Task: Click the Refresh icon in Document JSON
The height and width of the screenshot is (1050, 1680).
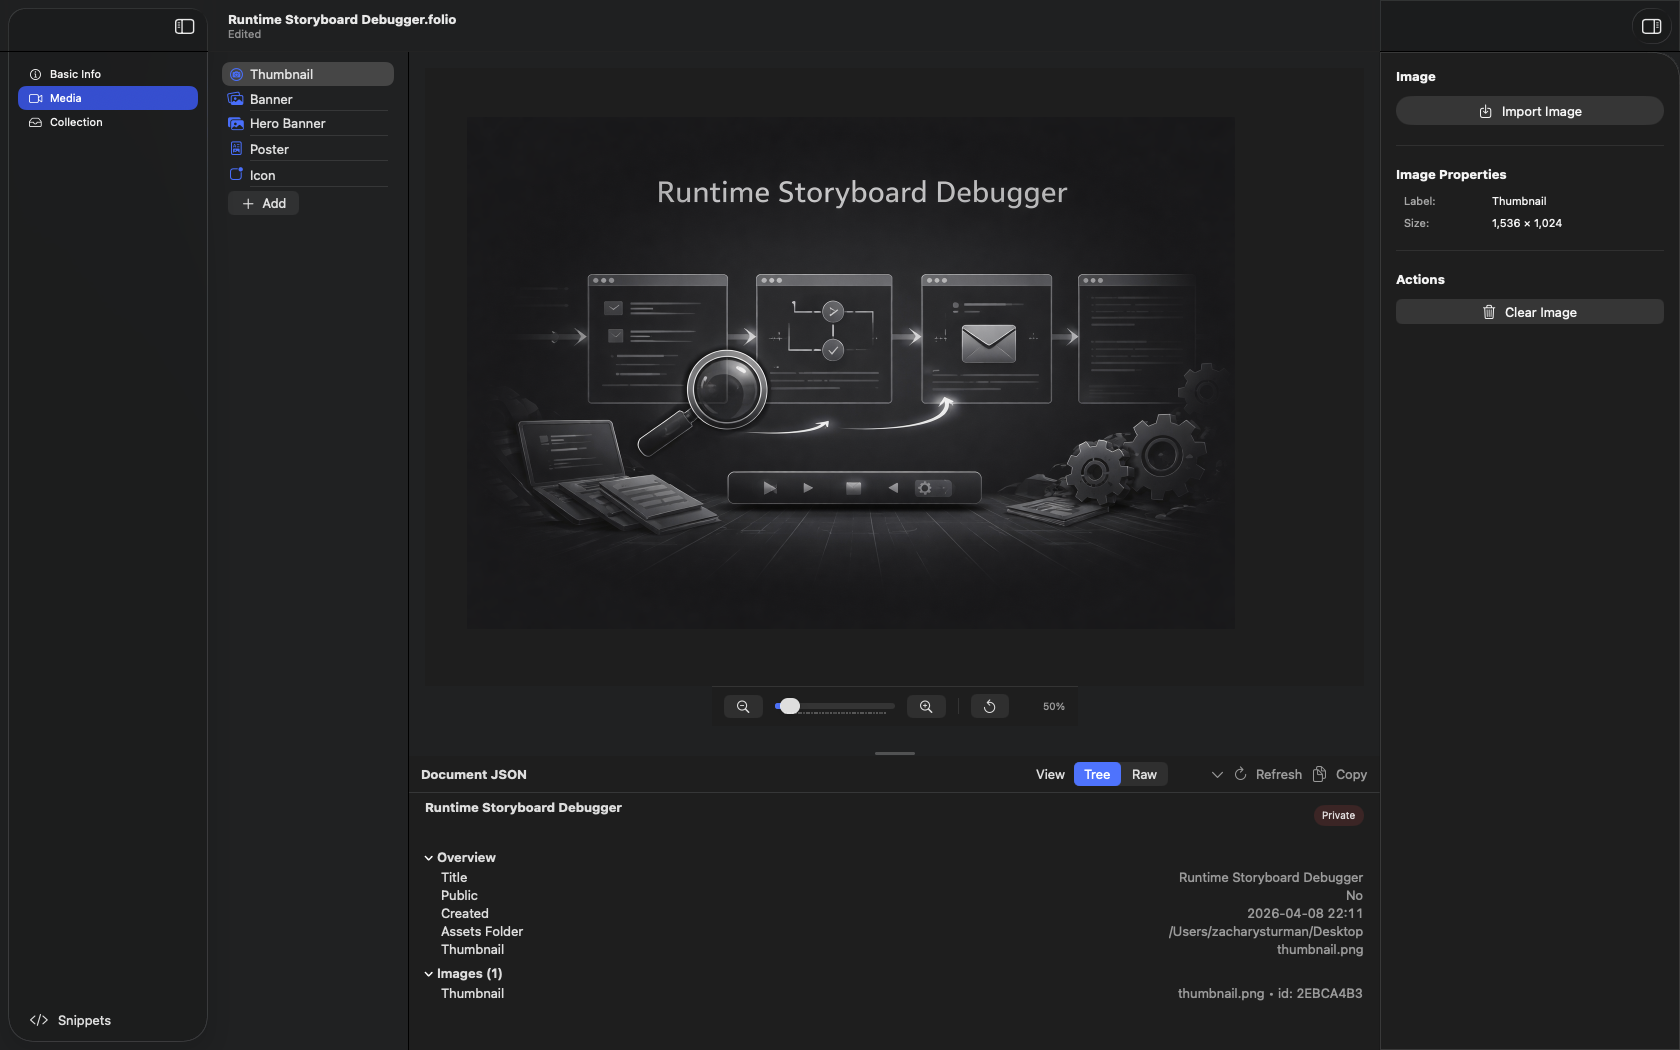Action: [x=1241, y=774]
